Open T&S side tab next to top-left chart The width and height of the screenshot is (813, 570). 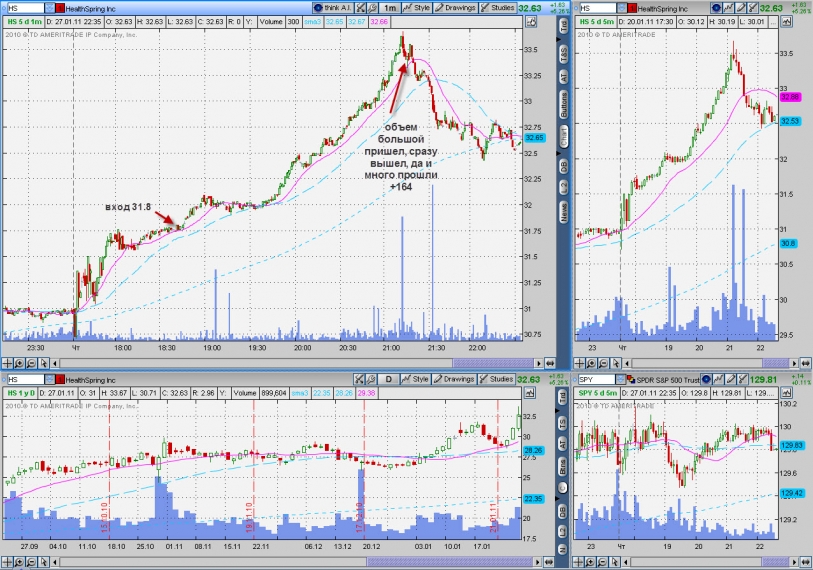coord(564,53)
